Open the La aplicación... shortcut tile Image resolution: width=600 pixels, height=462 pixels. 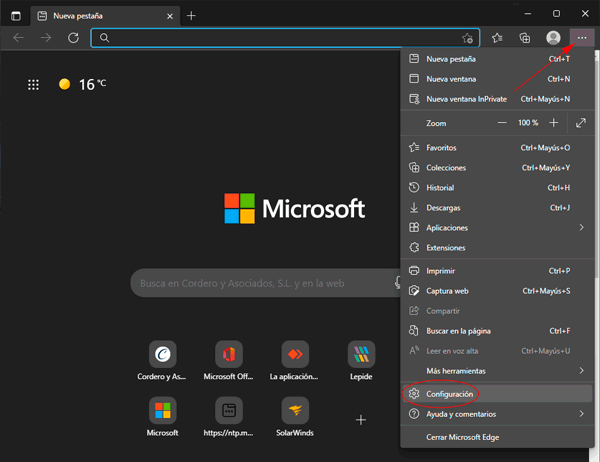(295, 361)
